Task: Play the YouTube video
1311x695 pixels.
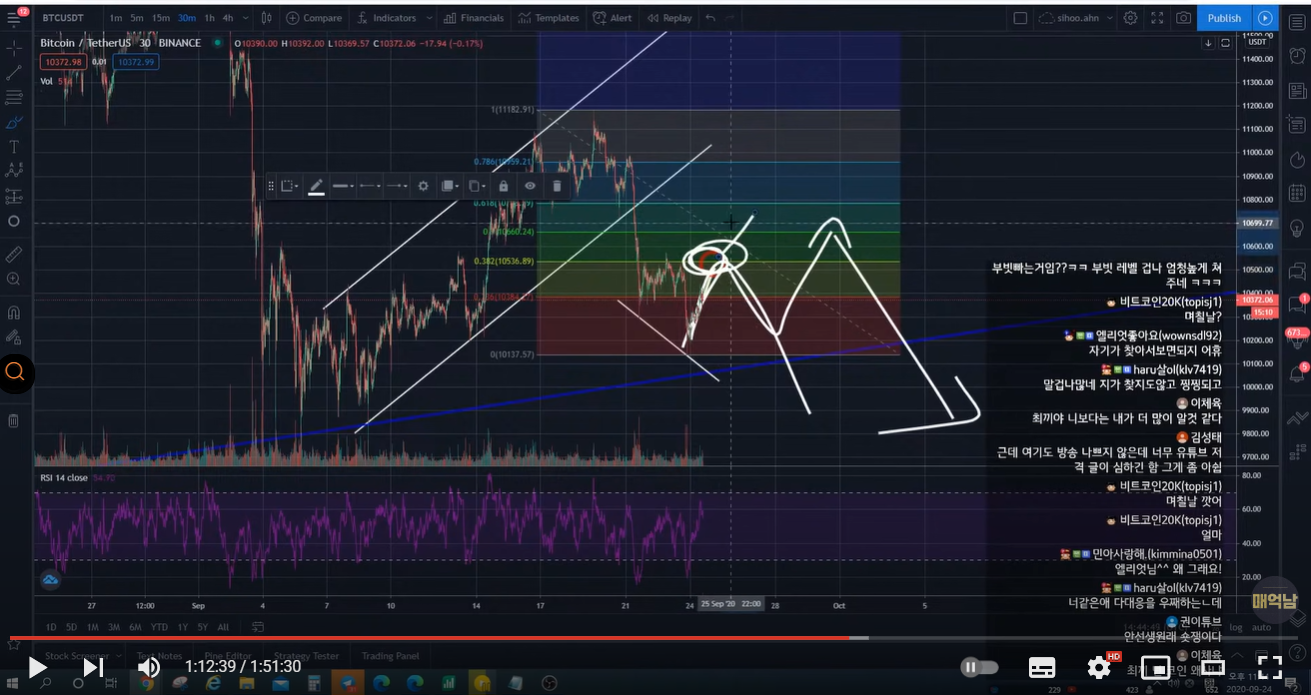Action: click(37, 667)
